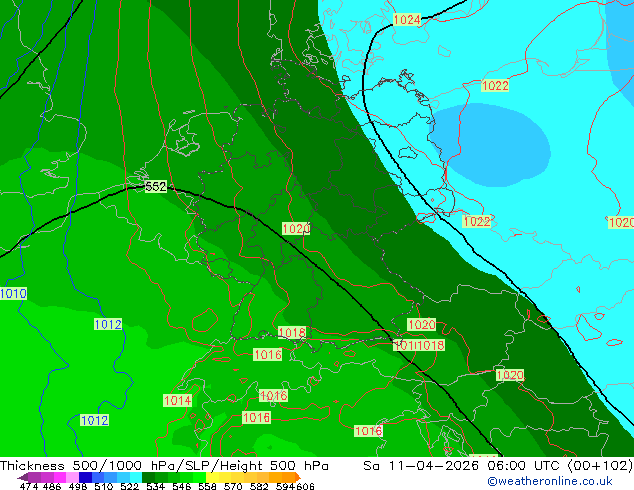The width and height of the screenshot is (634, 490).
Task: Click the 546 legend scale number
Action: (x=182, y=486)
